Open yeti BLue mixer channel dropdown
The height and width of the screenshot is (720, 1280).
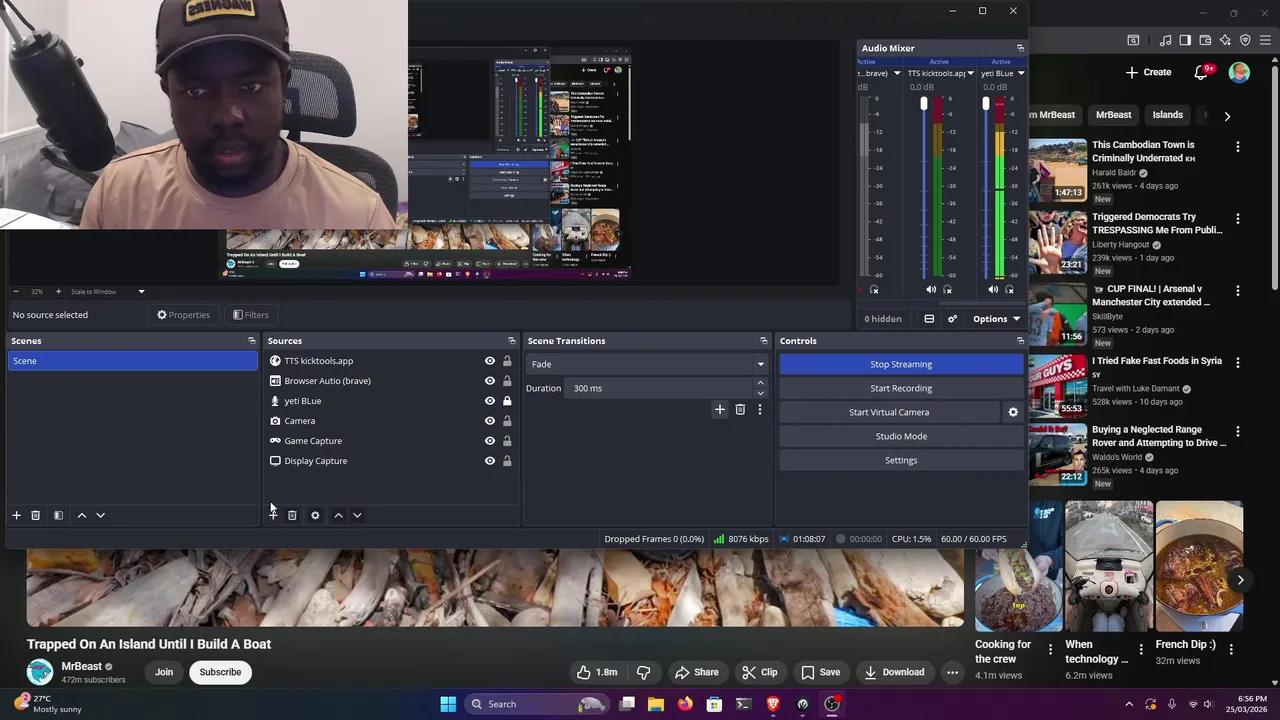1020,73
